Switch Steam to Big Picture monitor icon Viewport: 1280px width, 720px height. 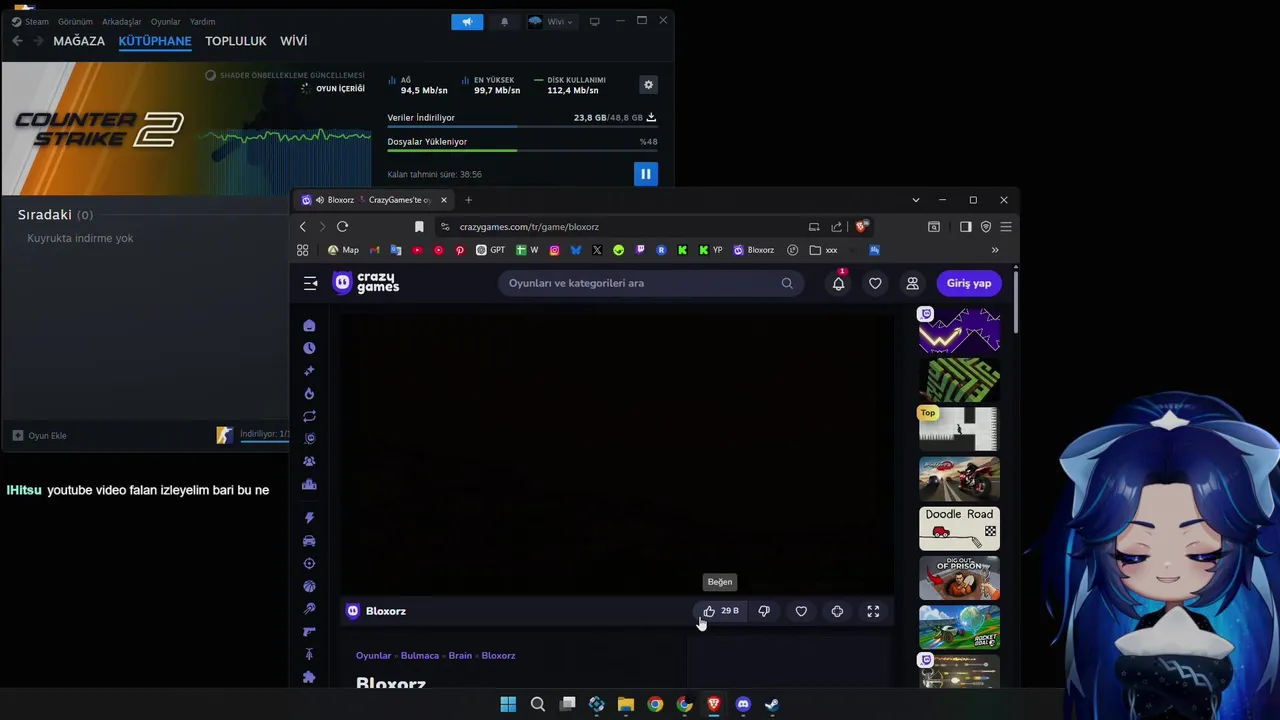pos(594,21)
